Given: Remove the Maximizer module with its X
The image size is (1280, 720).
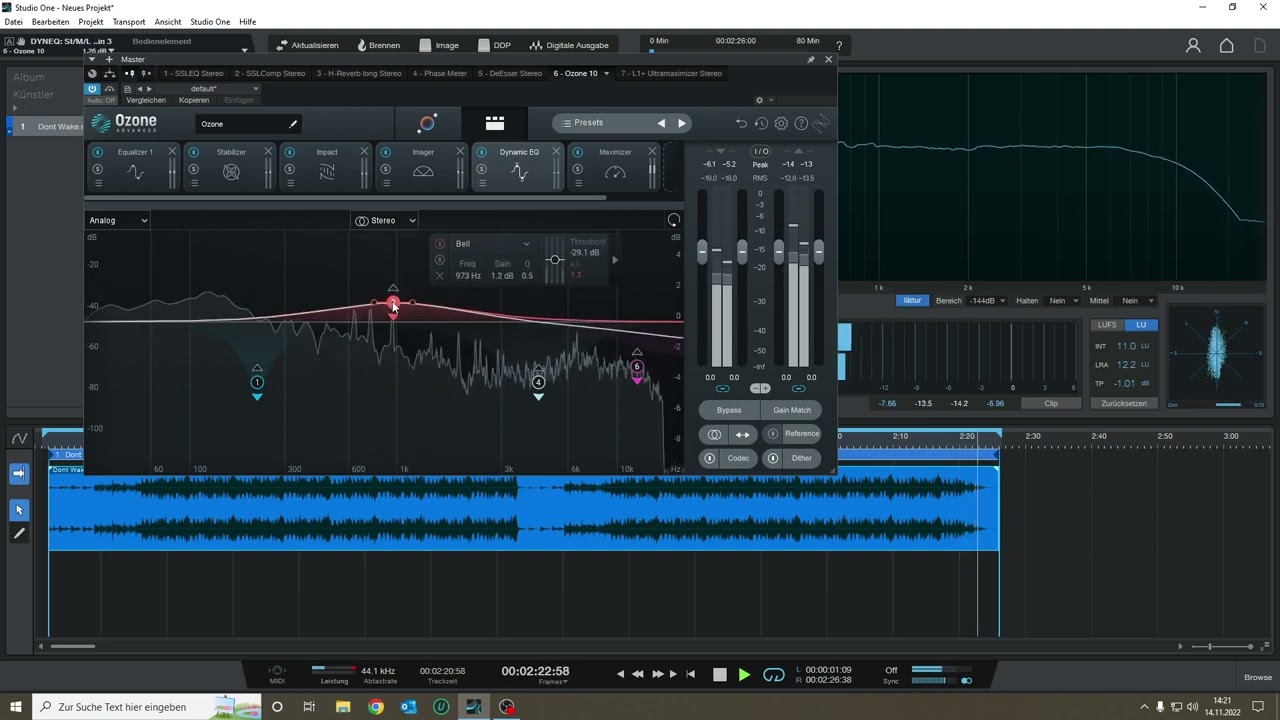Looking at the screenshot, I should pos(652,152).
